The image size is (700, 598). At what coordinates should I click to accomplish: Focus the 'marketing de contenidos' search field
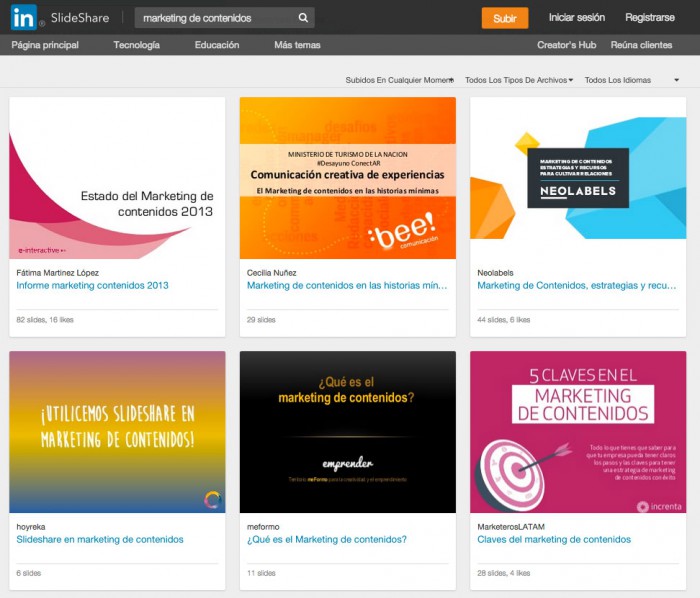(225, 18)
